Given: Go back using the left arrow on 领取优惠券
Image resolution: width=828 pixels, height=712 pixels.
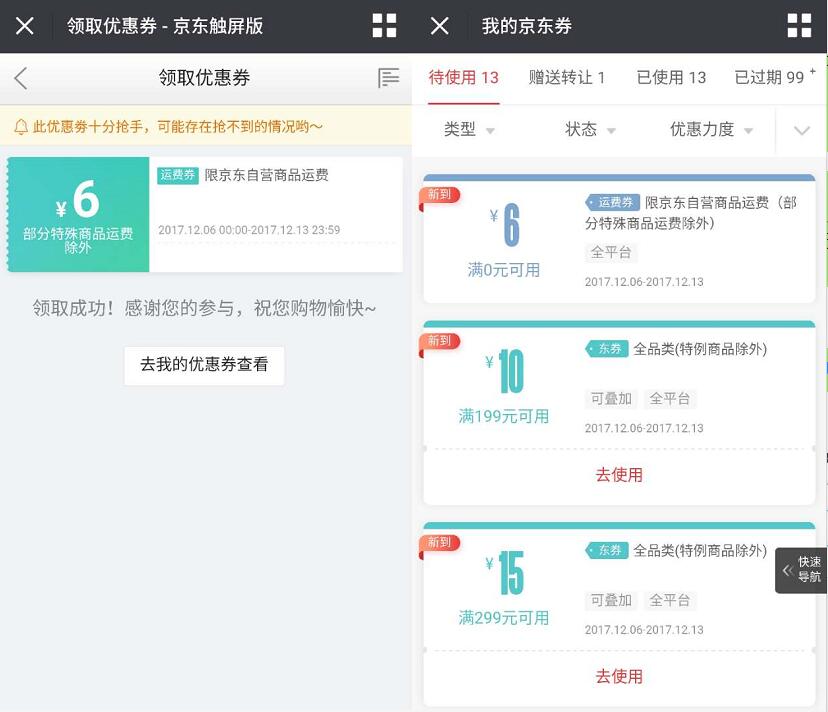Looking at the screenshot, I should [x=21, y=78].
